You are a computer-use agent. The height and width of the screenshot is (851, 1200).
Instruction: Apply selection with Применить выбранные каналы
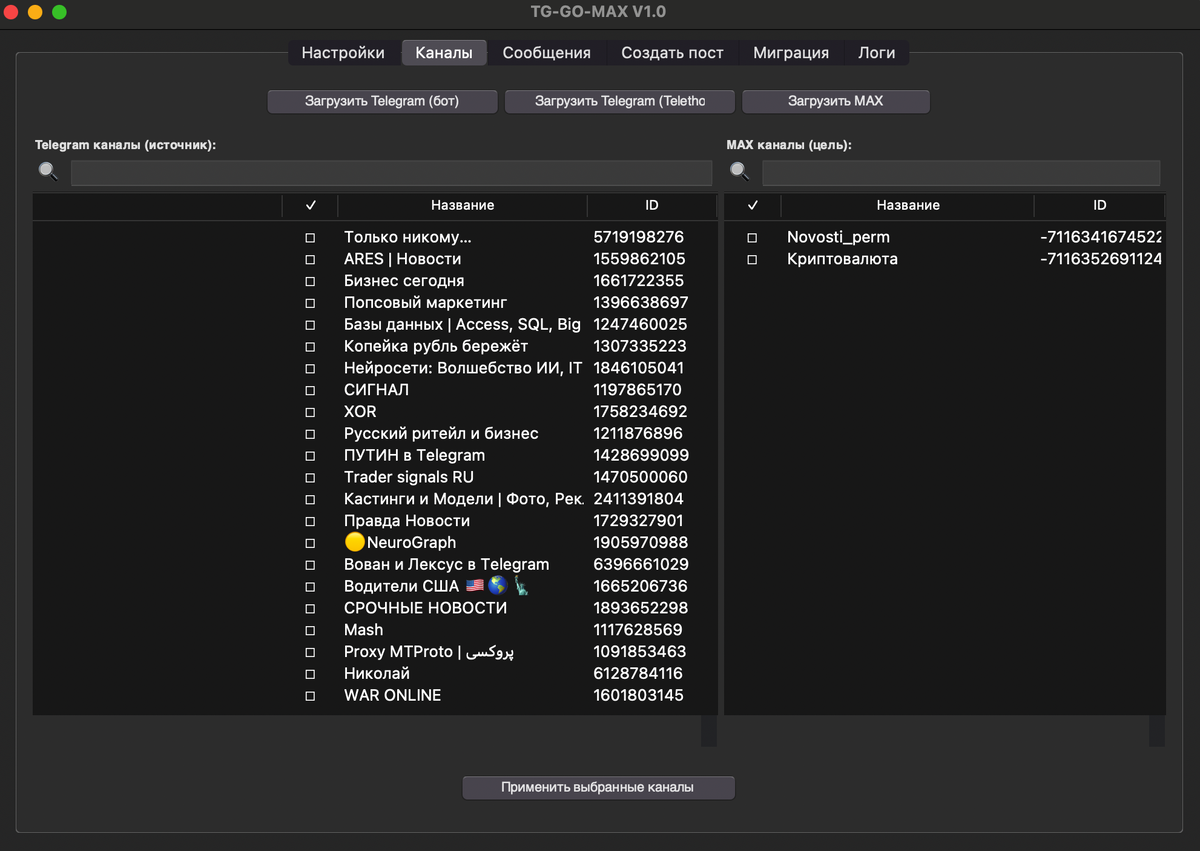tap(598, 788)
